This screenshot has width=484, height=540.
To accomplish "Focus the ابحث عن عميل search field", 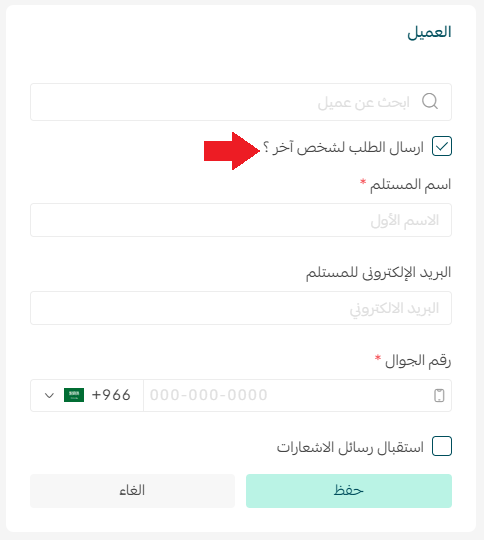I will (x=241, y=102).
